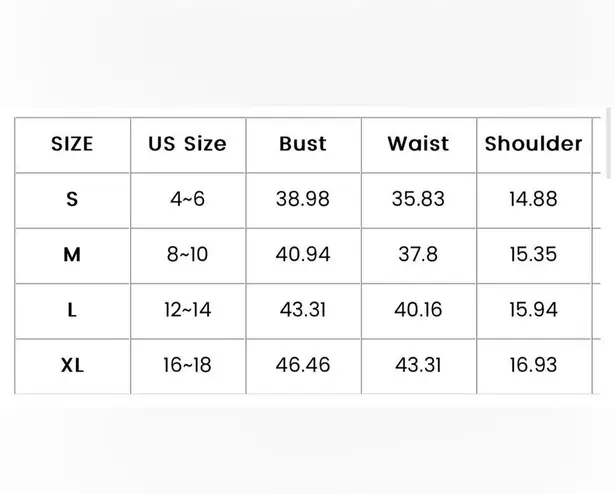Click bust value 40.94

303,255
